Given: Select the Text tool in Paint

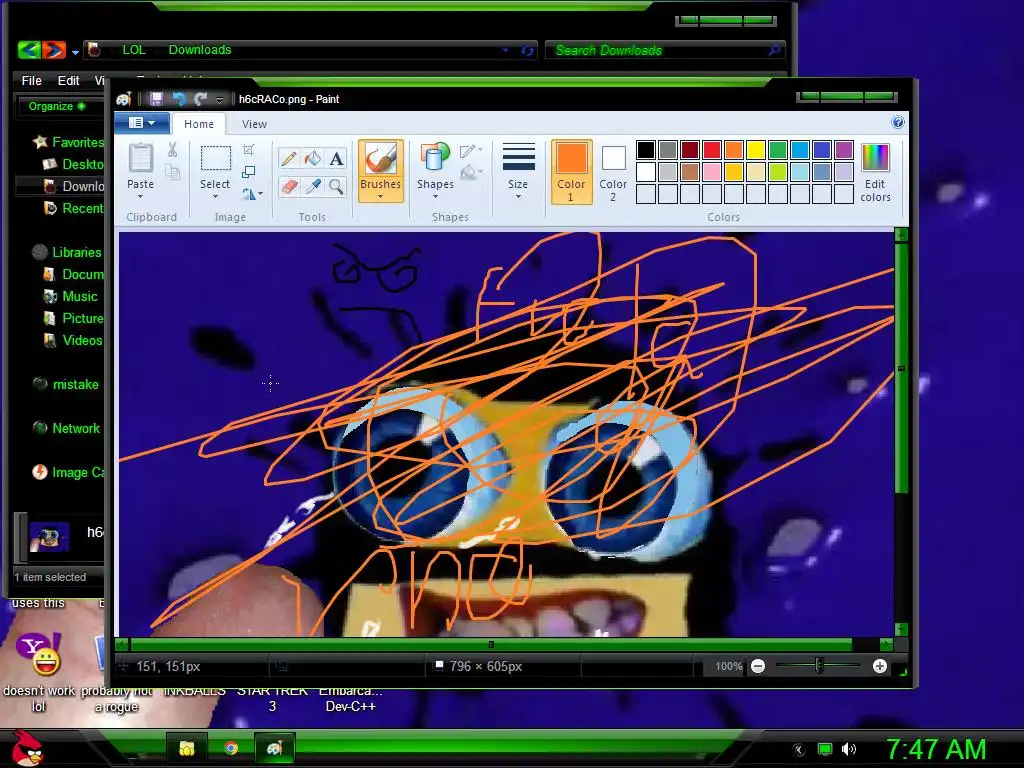Looking at the screenshot, I should click(336, 159).
